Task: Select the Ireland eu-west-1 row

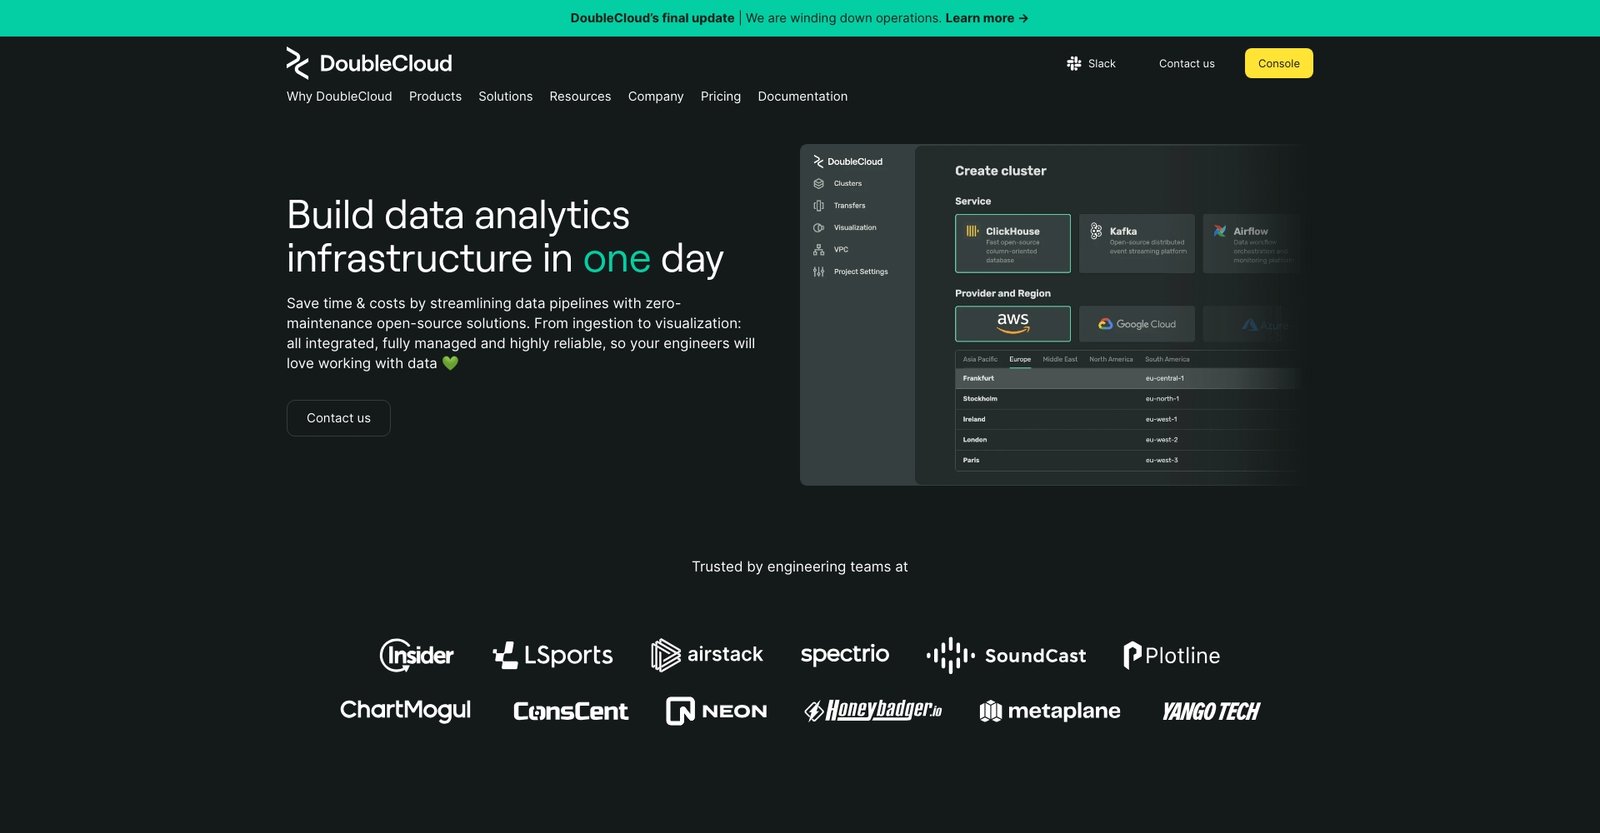Action: [x=1128, y=419]
